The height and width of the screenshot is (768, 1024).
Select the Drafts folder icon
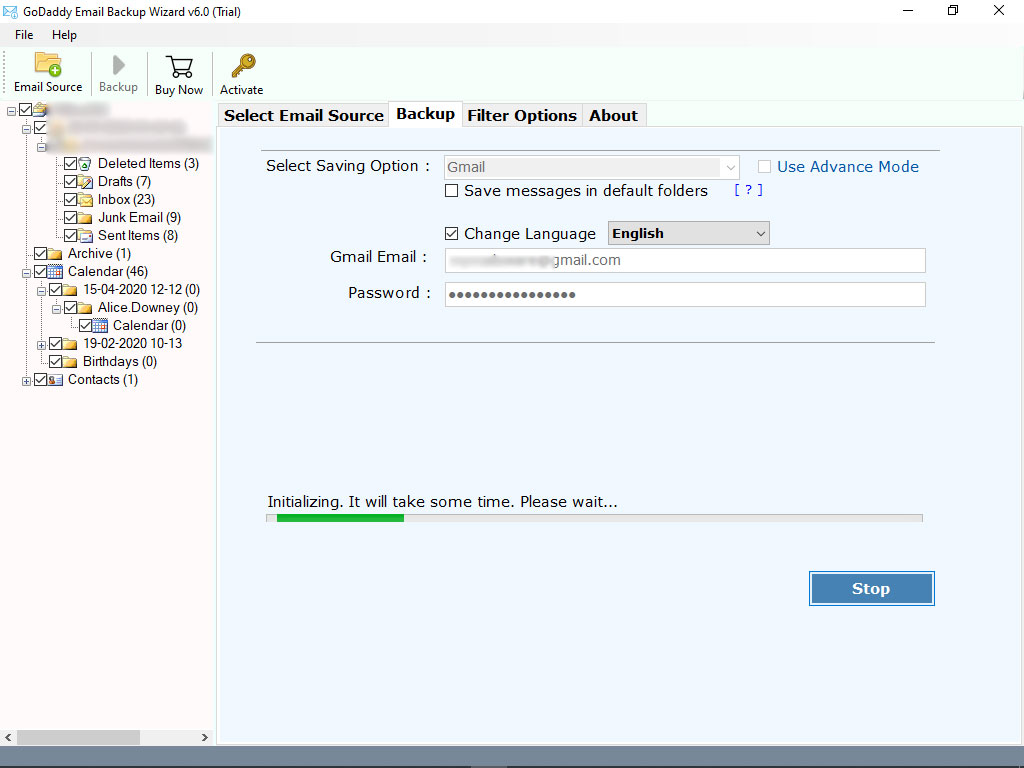pos(85,182)
